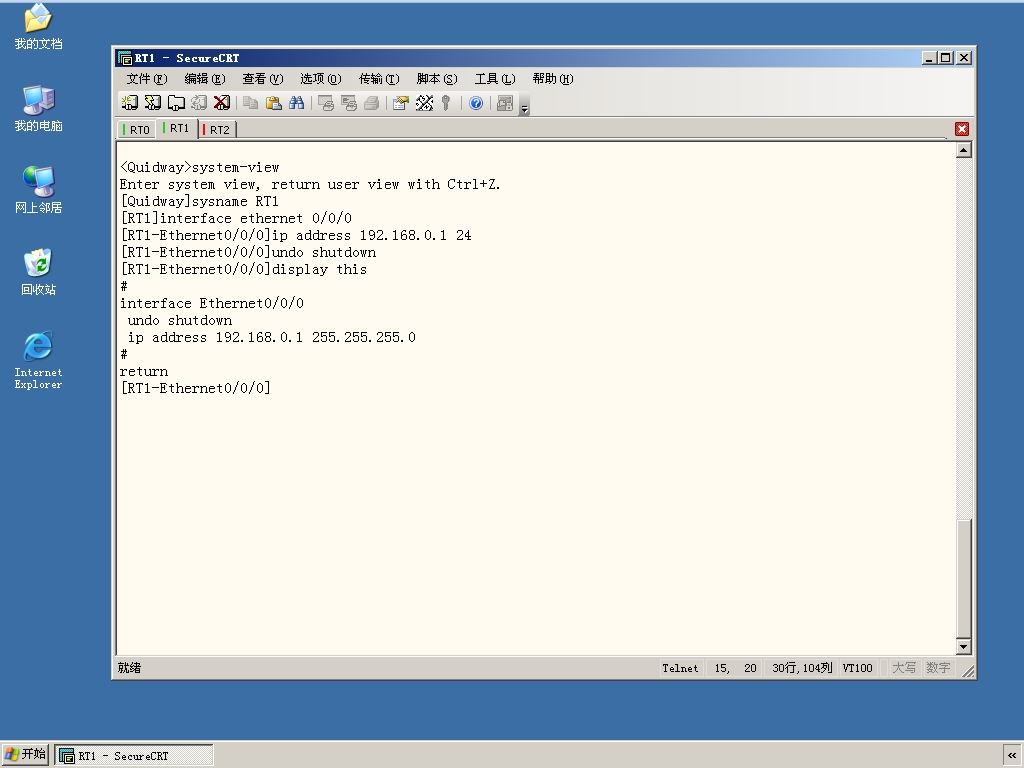Click the Keymap Editor icon
1024x768 pixels.
[424, 103]
